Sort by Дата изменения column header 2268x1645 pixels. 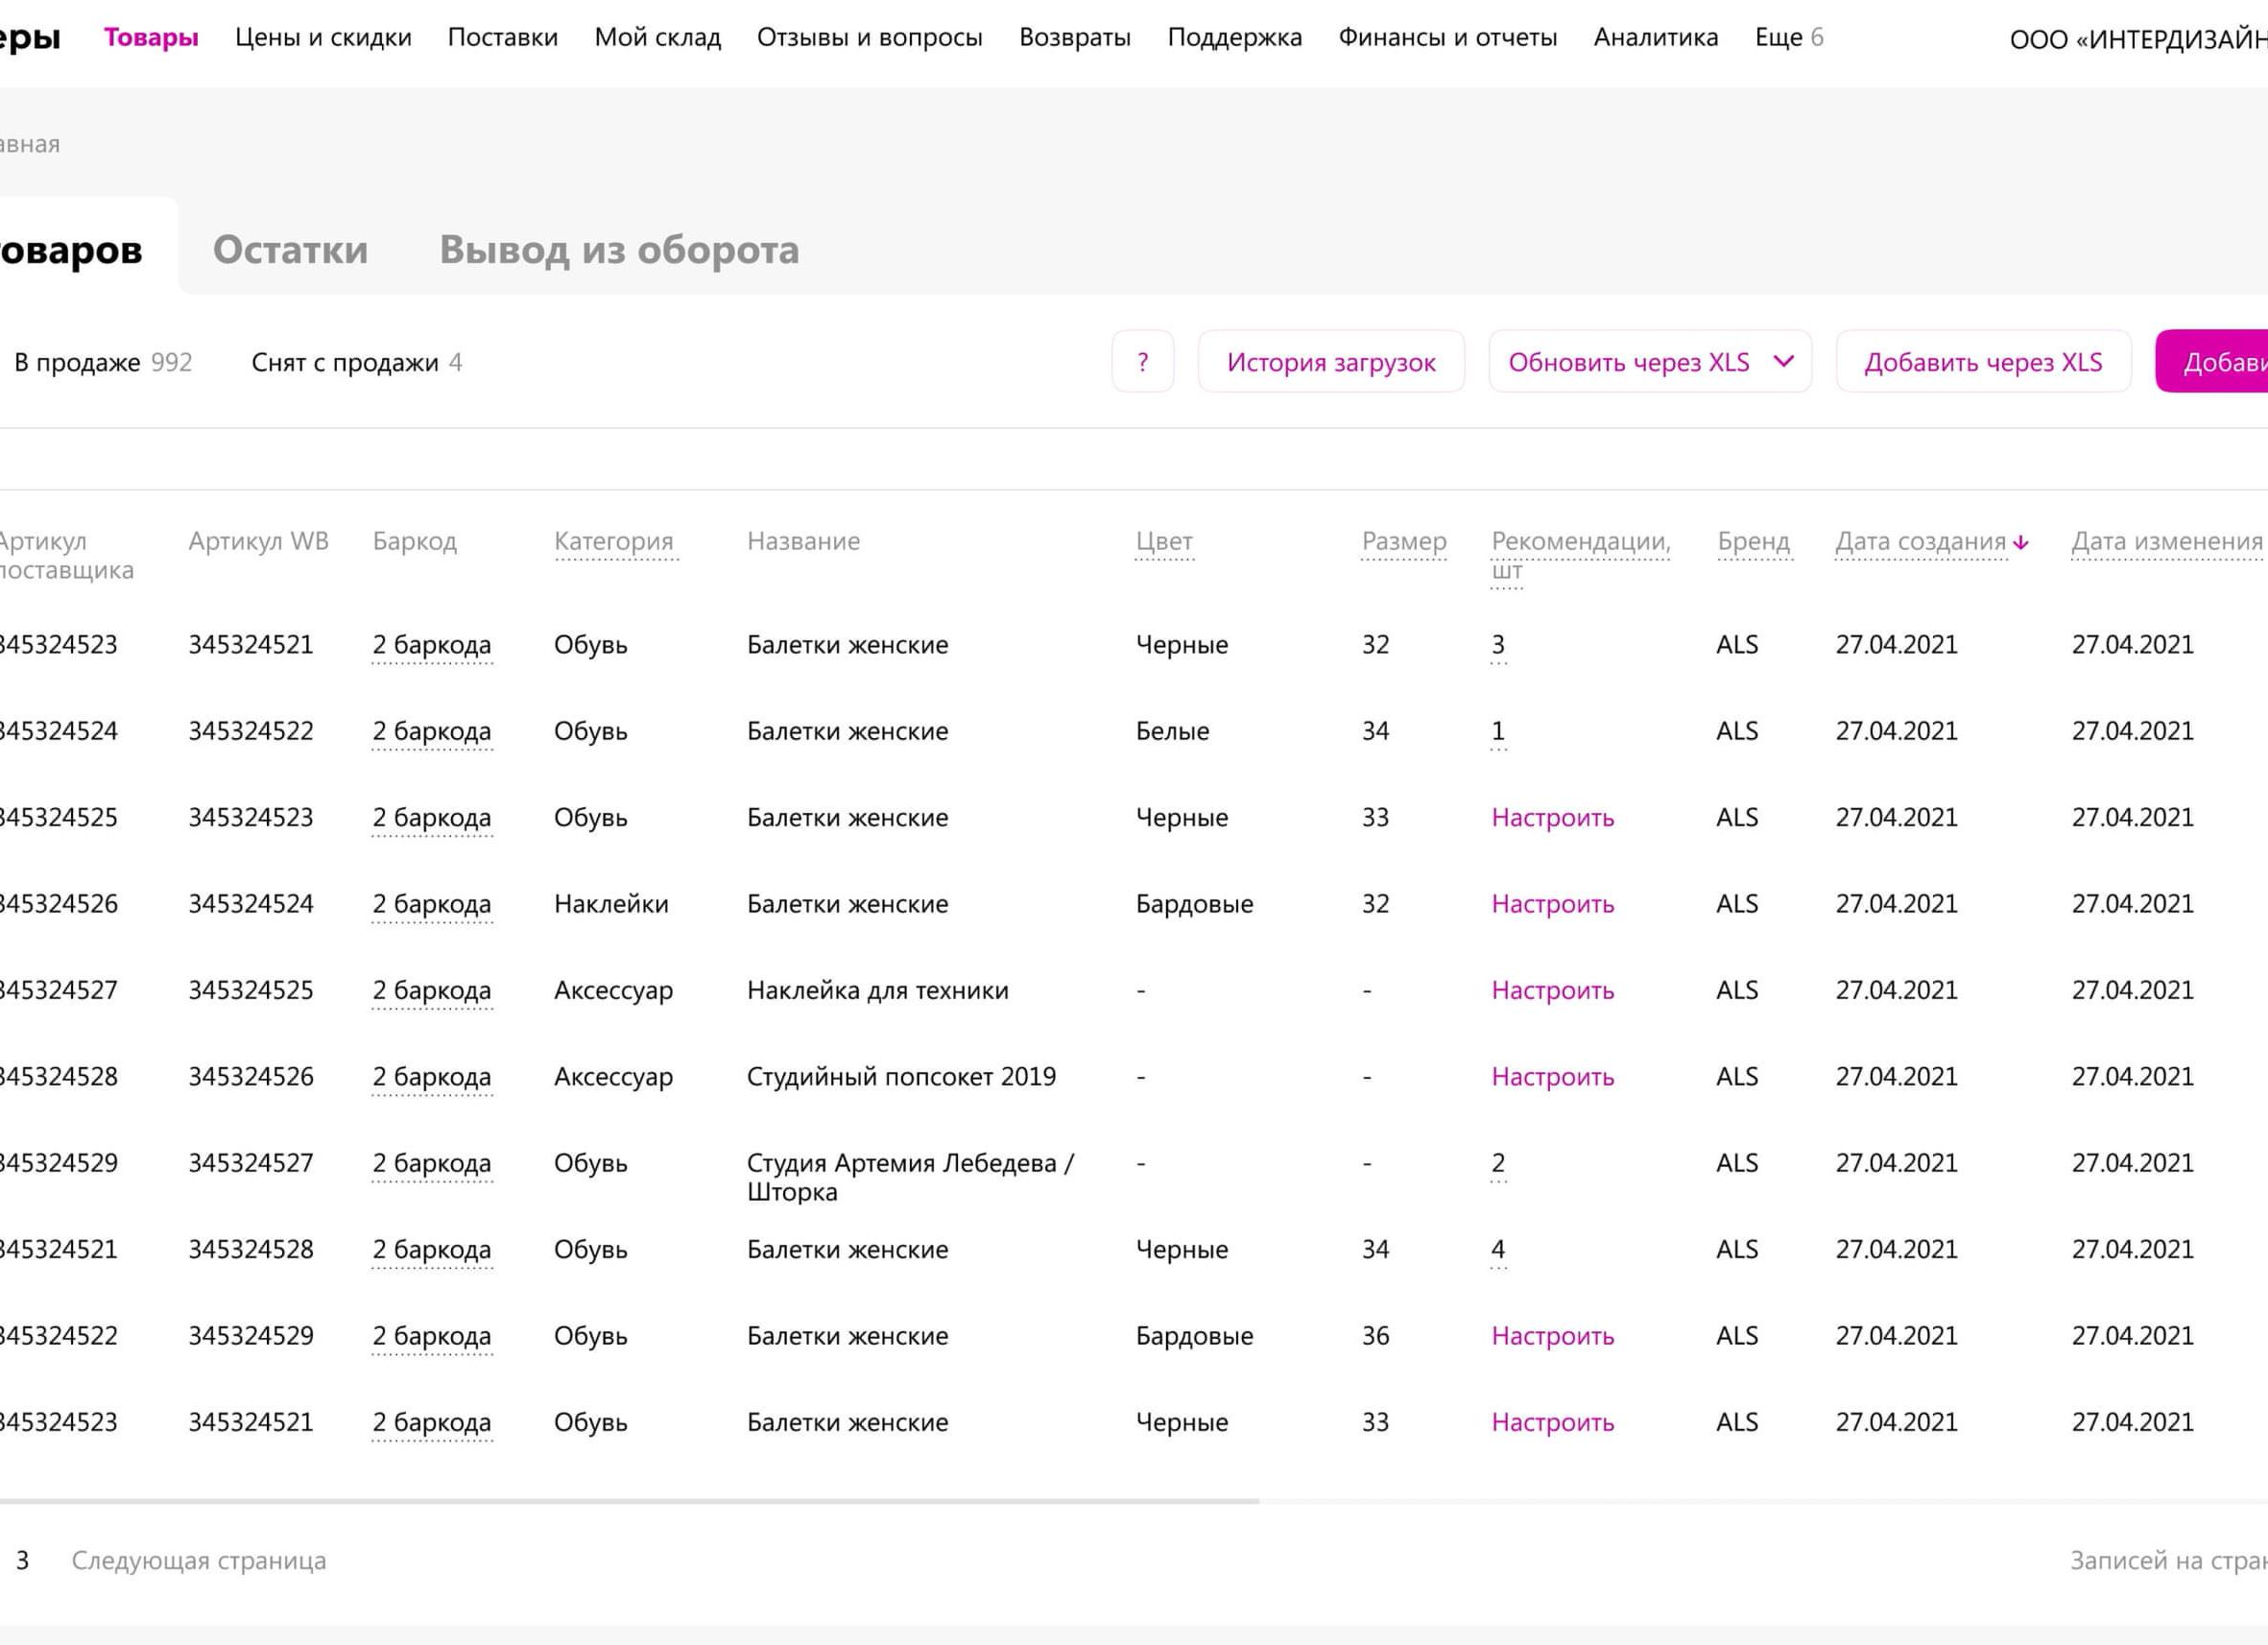tap(2166, 541)
